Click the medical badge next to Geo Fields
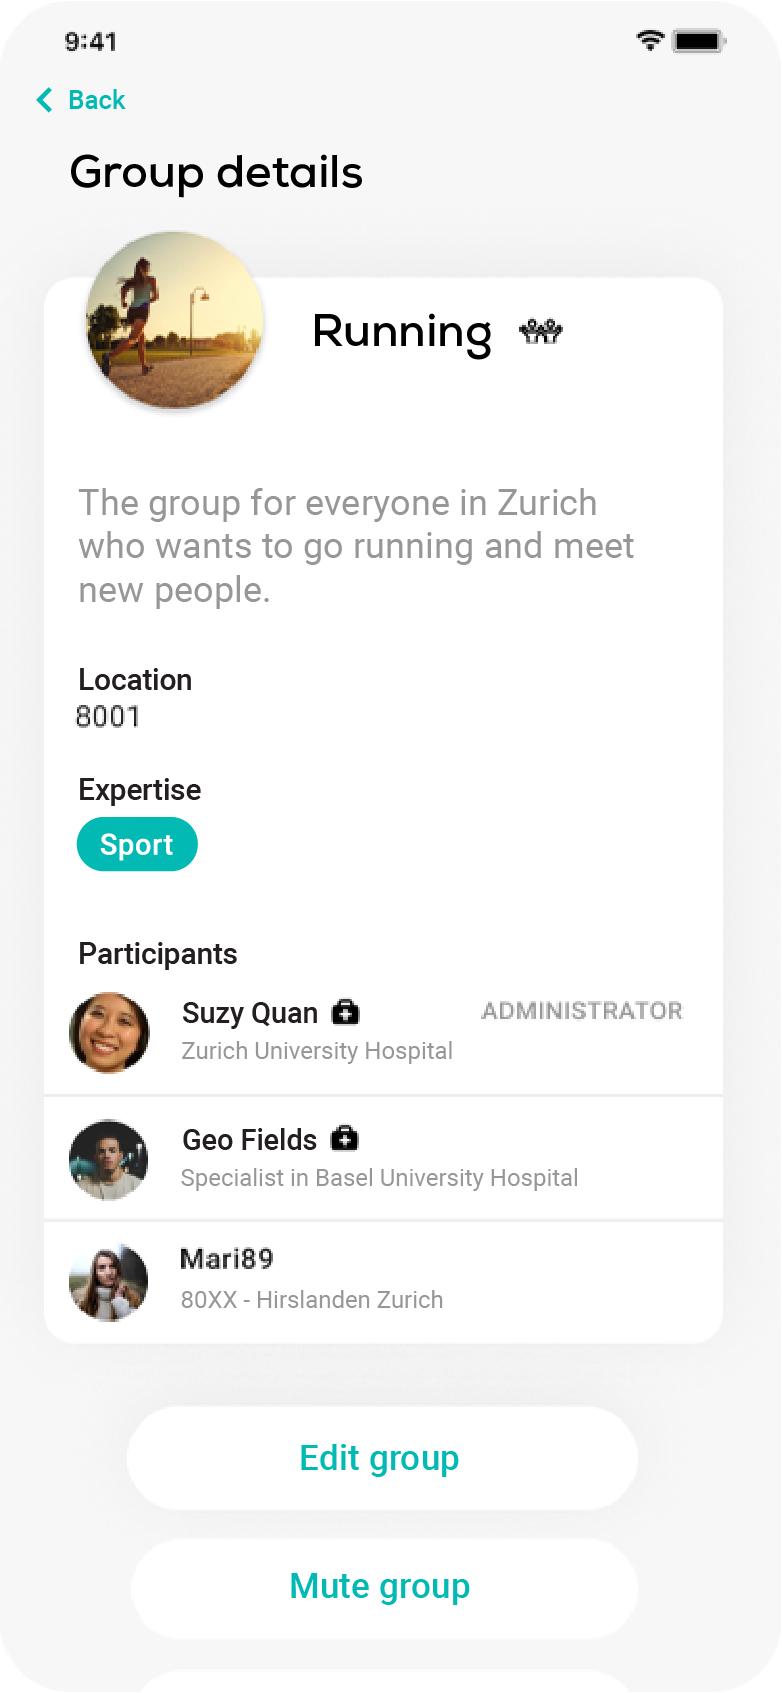Viewport: 782px width, 1693px height. tap(345, 1138)
